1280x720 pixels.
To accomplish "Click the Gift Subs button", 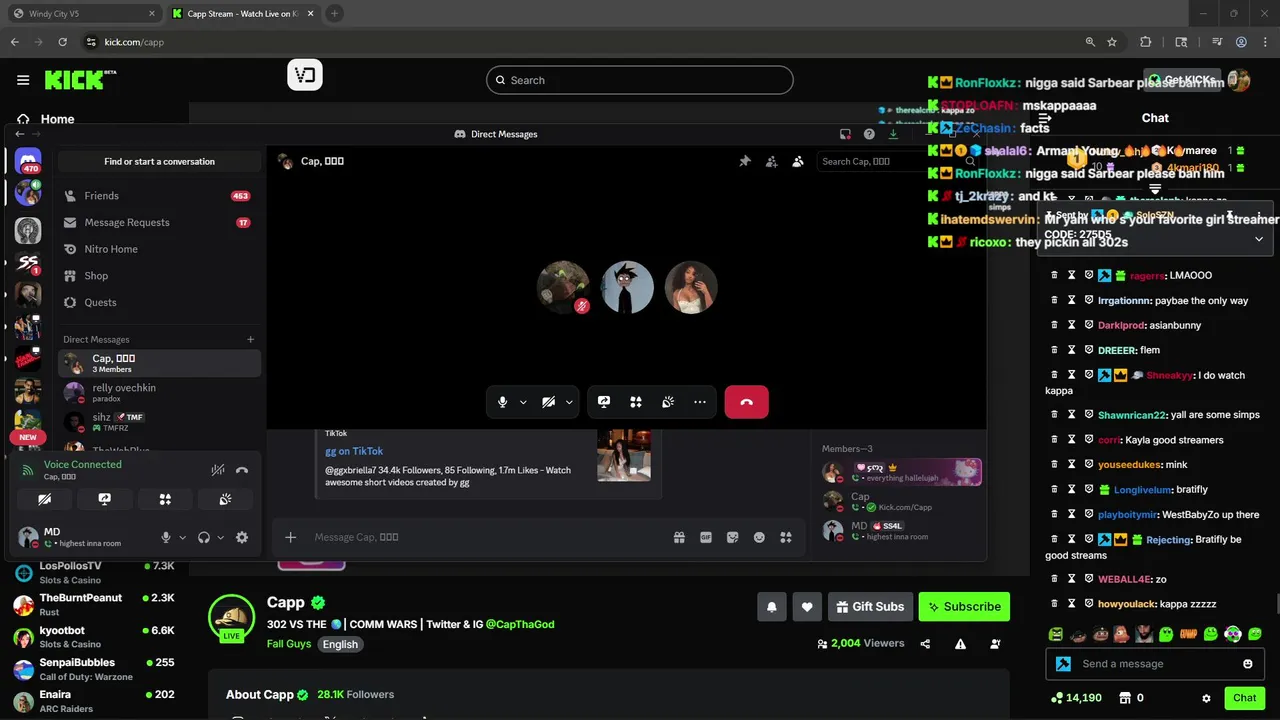I will 869,607.
